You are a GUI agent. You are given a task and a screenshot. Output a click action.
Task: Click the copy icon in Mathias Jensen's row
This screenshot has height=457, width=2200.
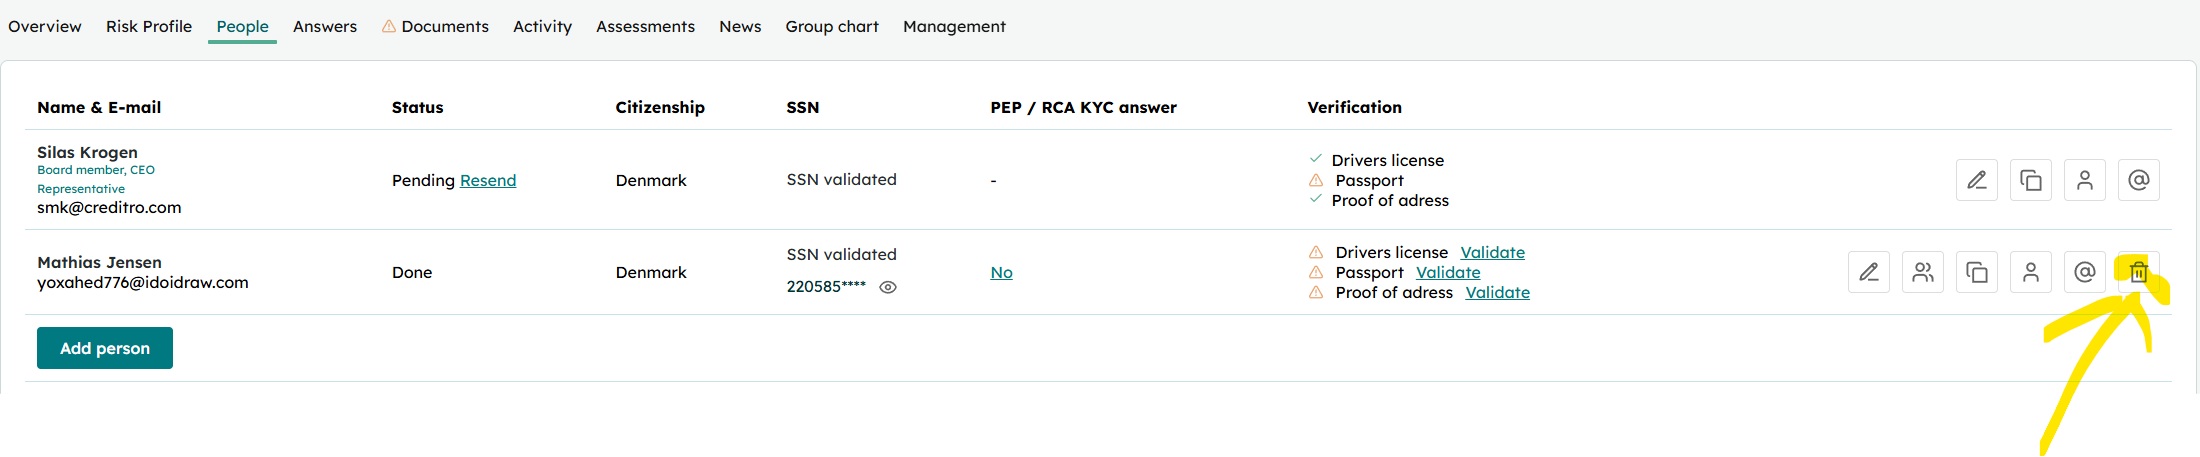pyautogui.click(x=1977, y=272)
